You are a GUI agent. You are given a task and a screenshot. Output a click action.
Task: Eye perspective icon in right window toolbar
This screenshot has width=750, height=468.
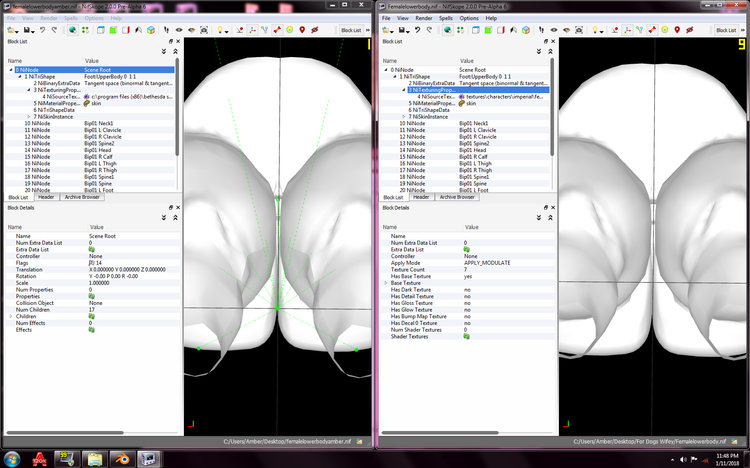pos(554,30)
